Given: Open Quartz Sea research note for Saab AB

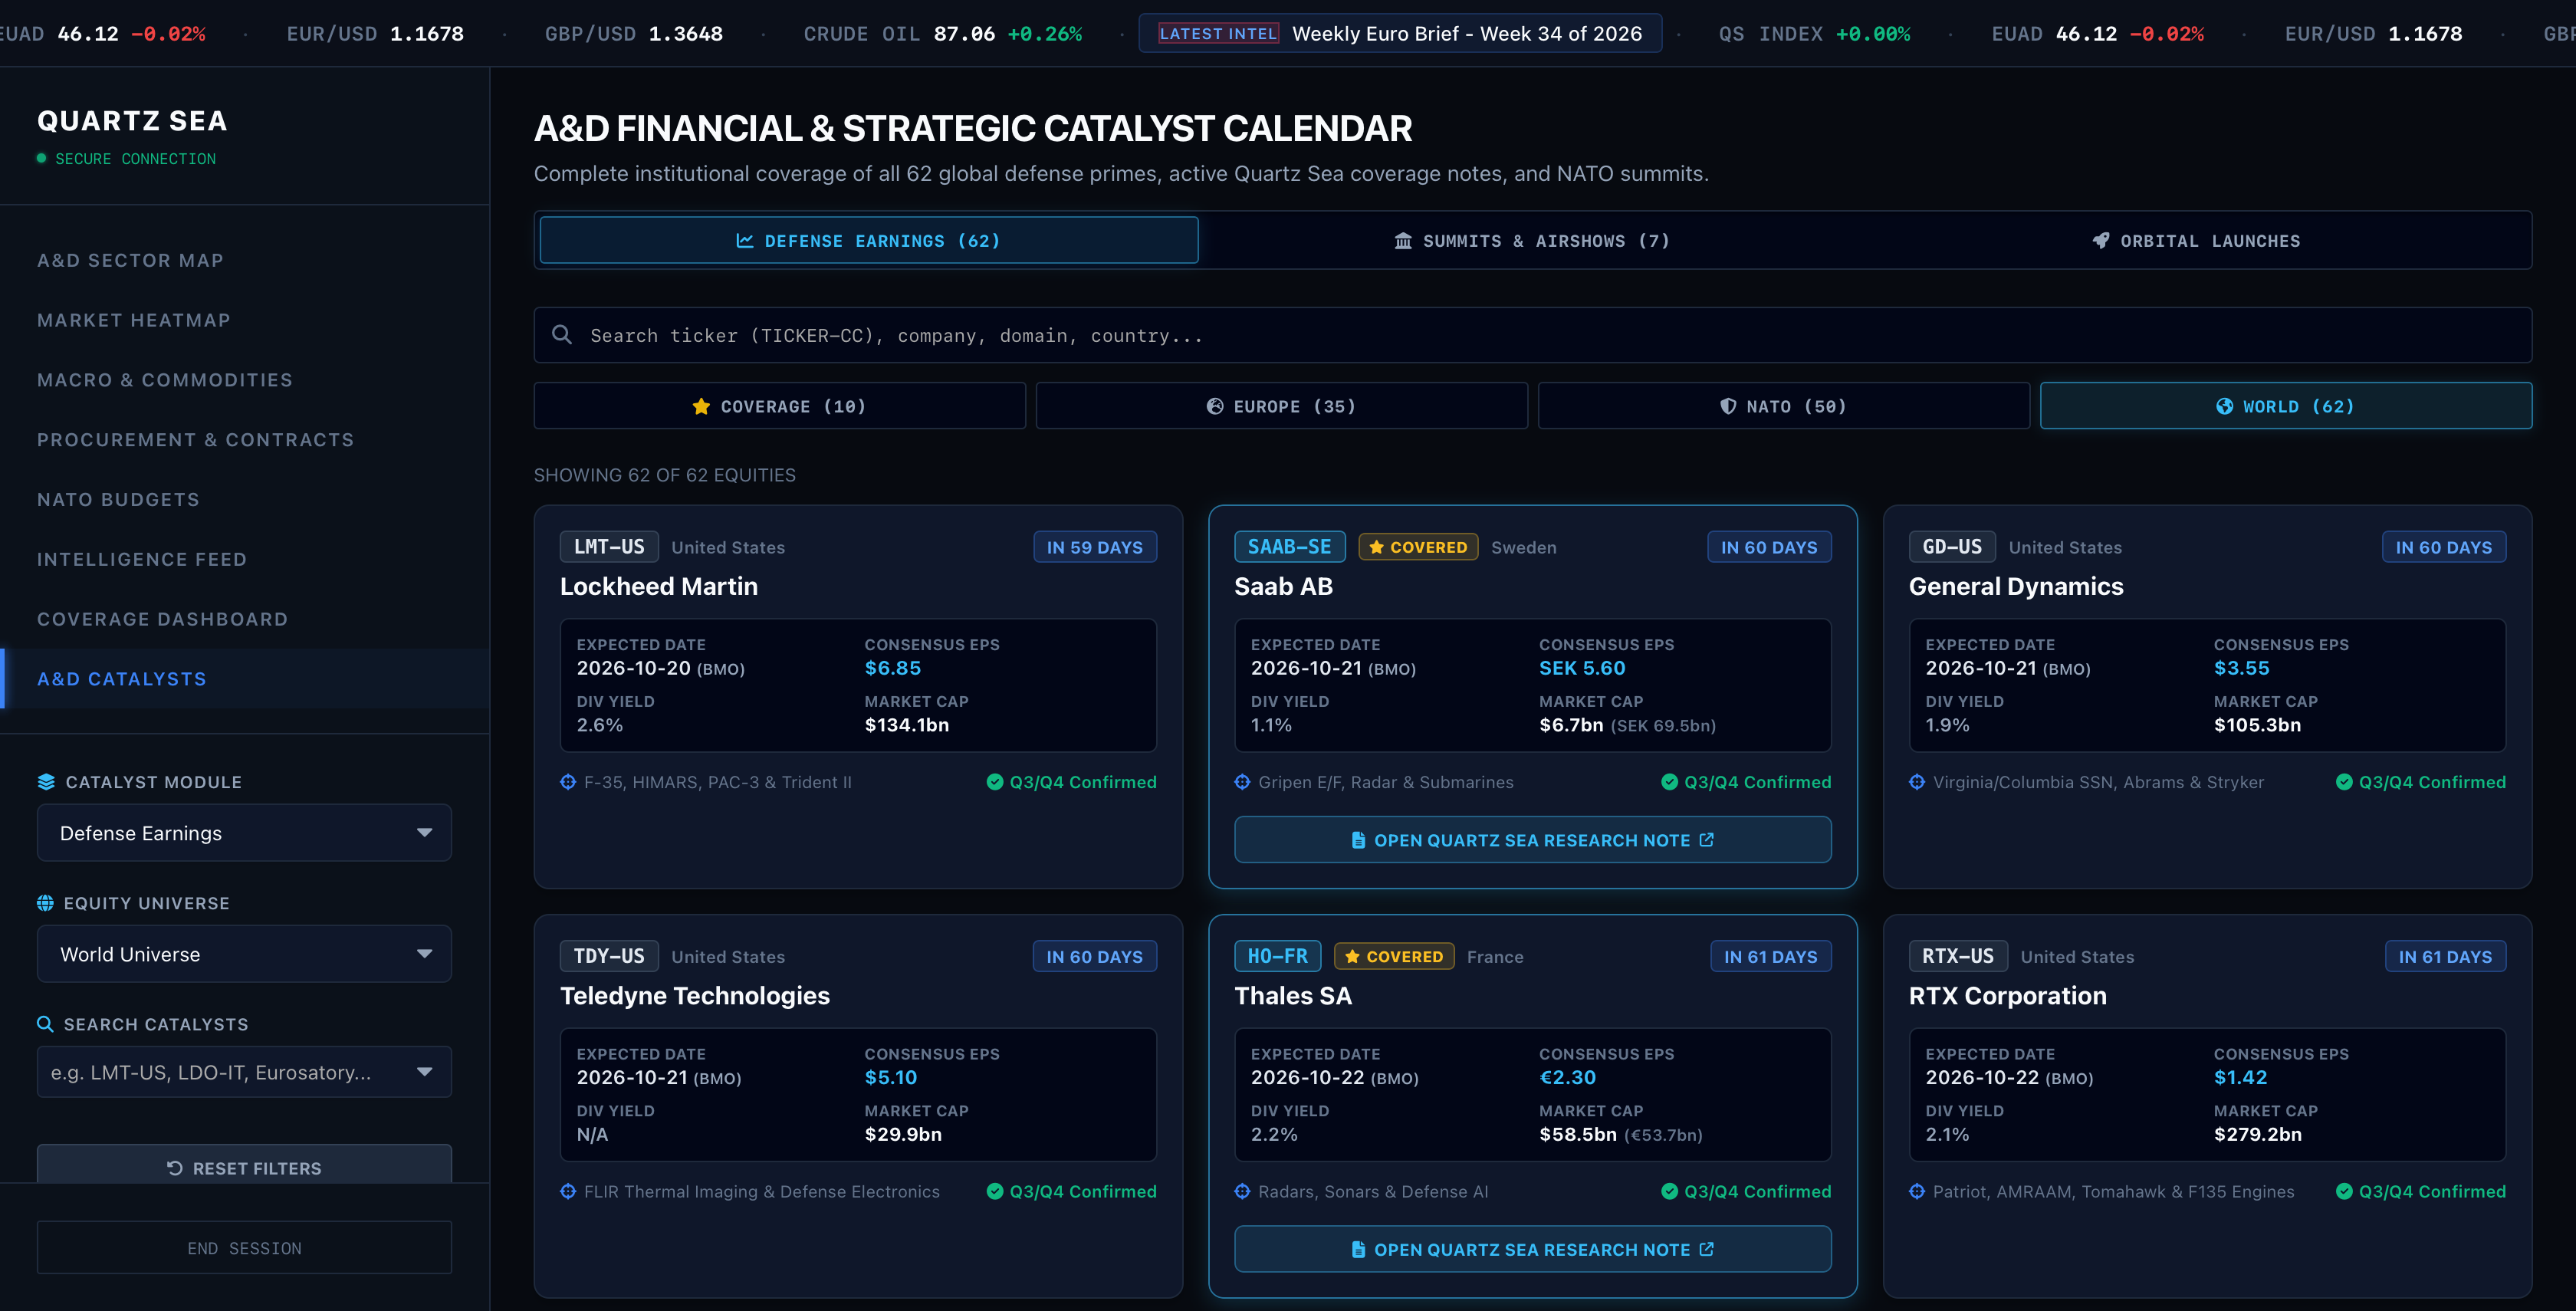Looking at the screenshot, I should (1532, 840).
